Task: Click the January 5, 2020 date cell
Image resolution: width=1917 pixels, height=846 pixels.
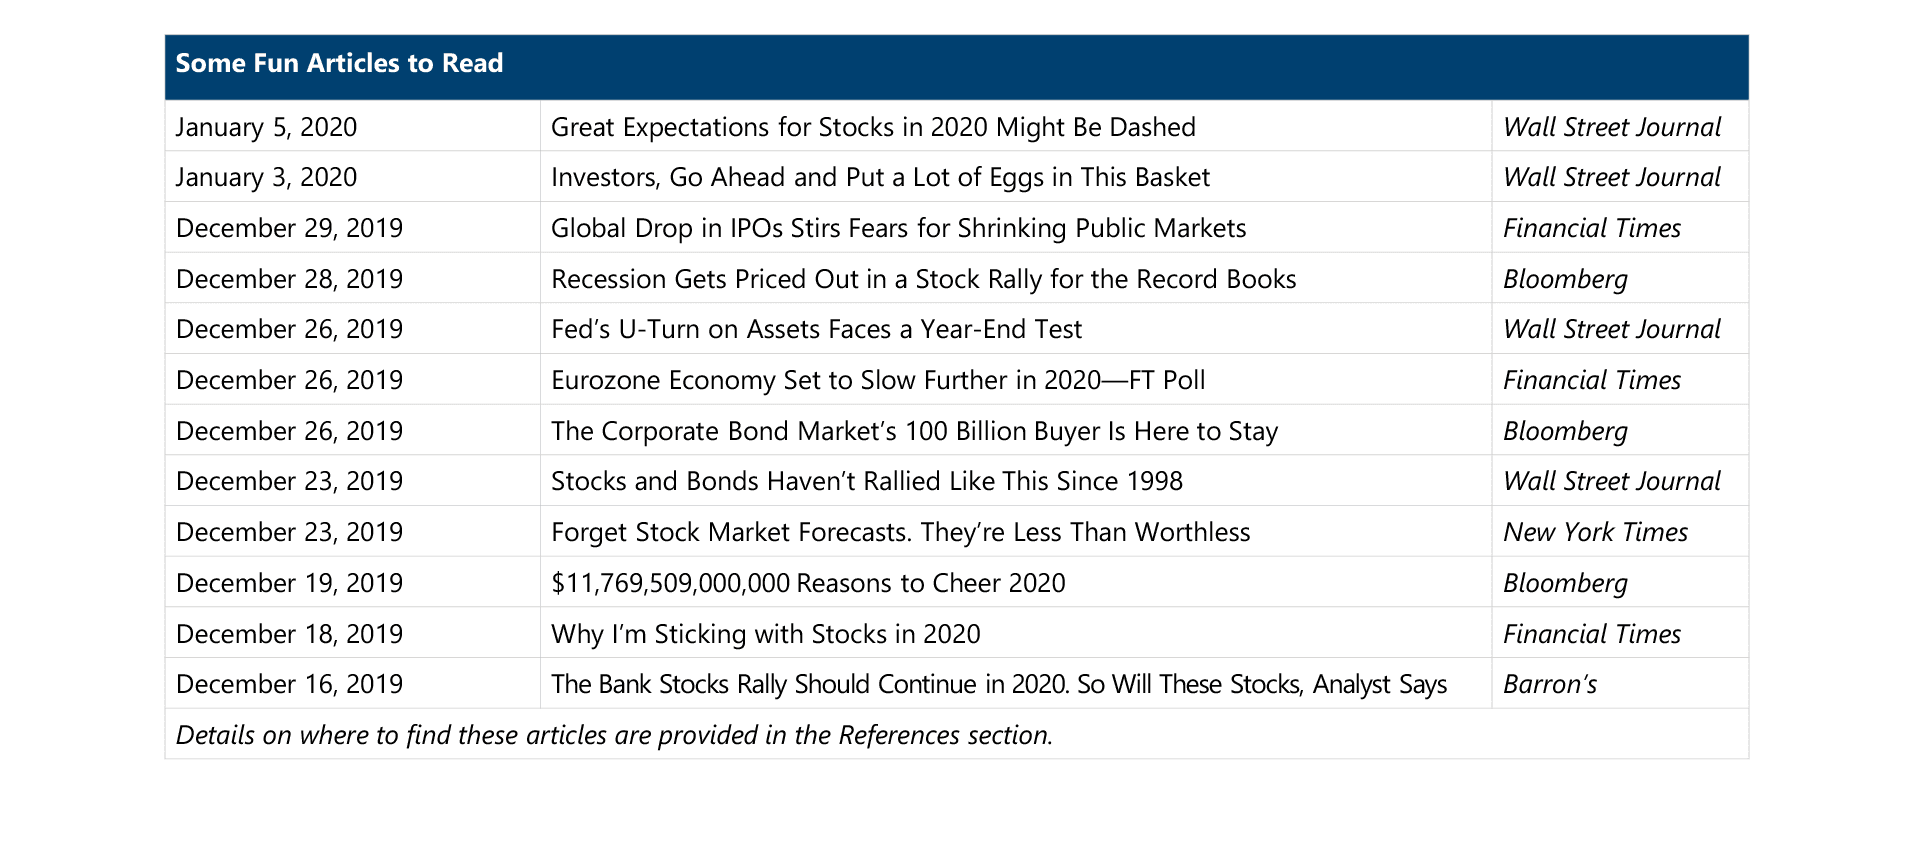Action: [x=266, y=128]
